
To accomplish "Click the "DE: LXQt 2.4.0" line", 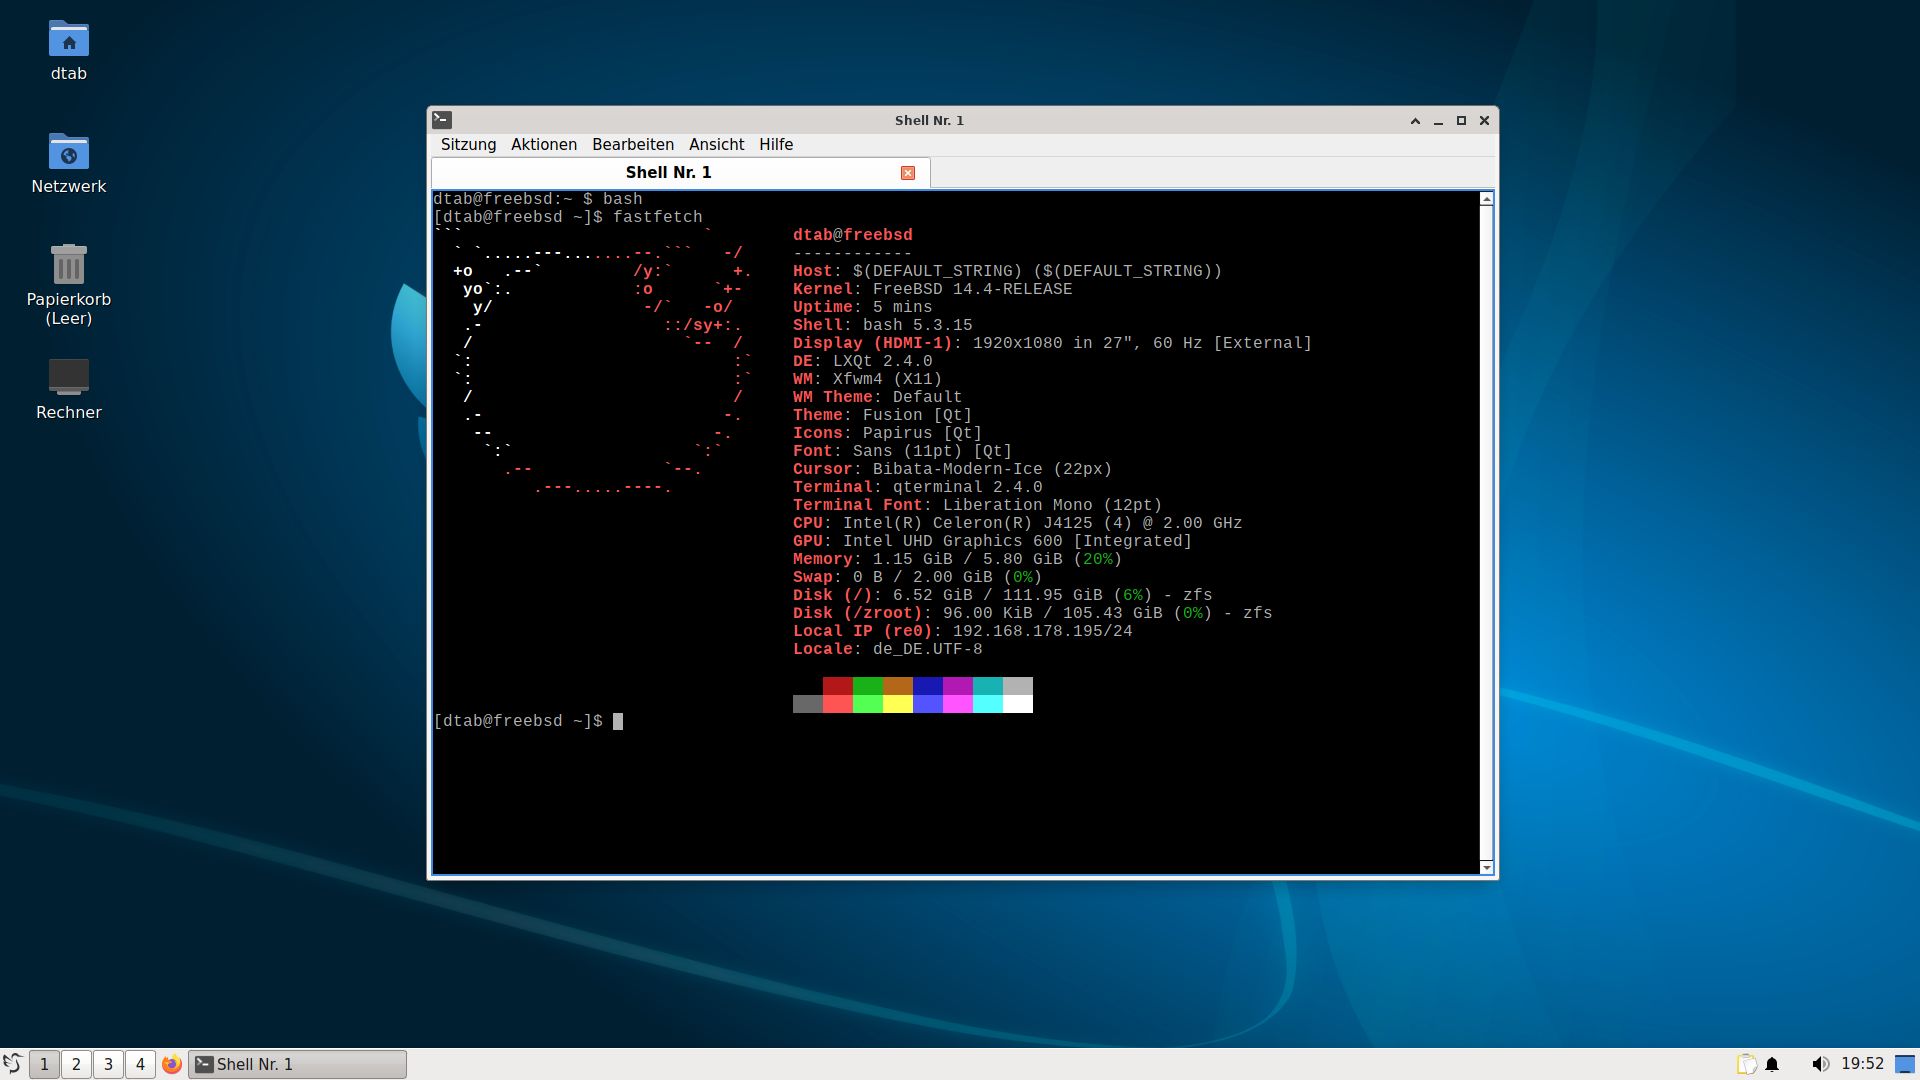I will point(863,361).
